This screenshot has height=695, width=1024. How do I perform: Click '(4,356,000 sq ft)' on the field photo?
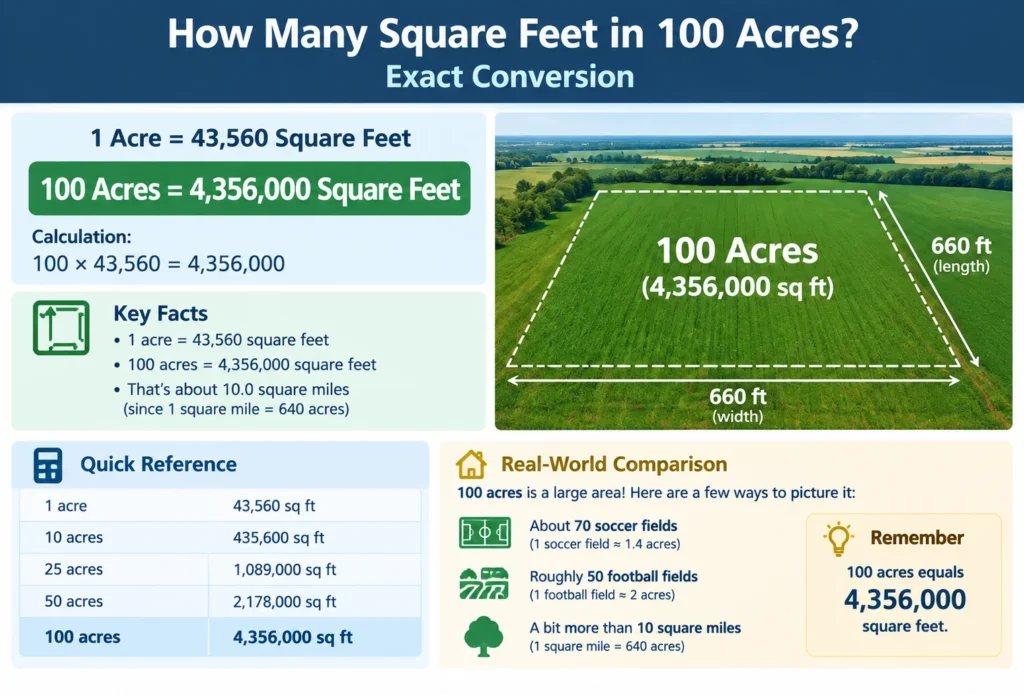737,287
